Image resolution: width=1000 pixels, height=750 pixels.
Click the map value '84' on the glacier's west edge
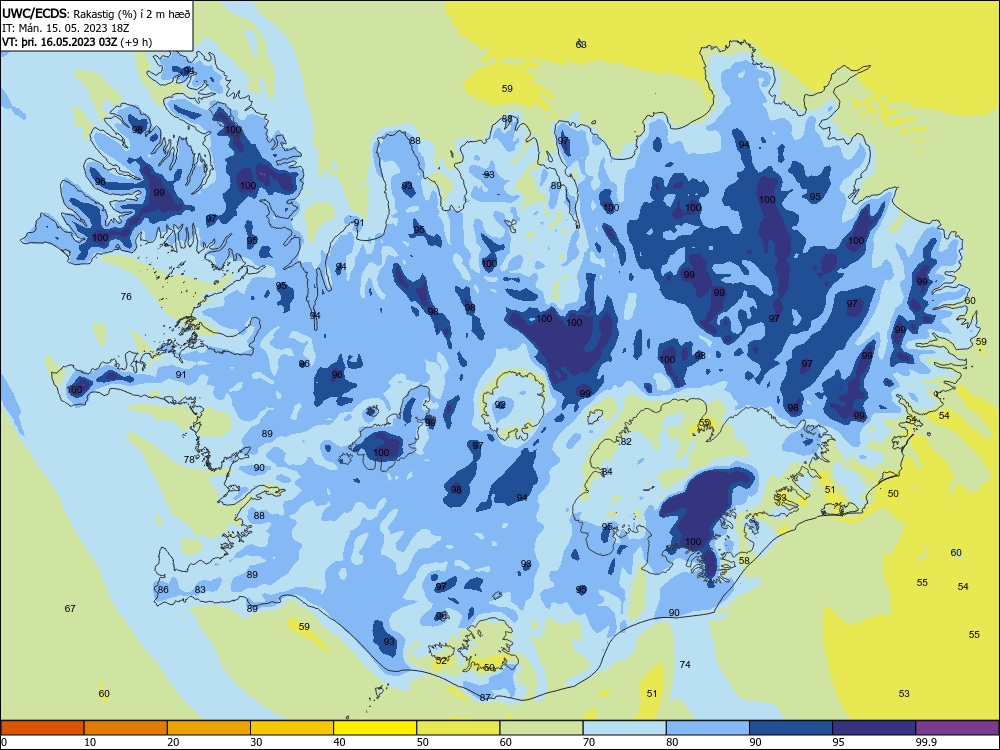(x=607, y=472)
